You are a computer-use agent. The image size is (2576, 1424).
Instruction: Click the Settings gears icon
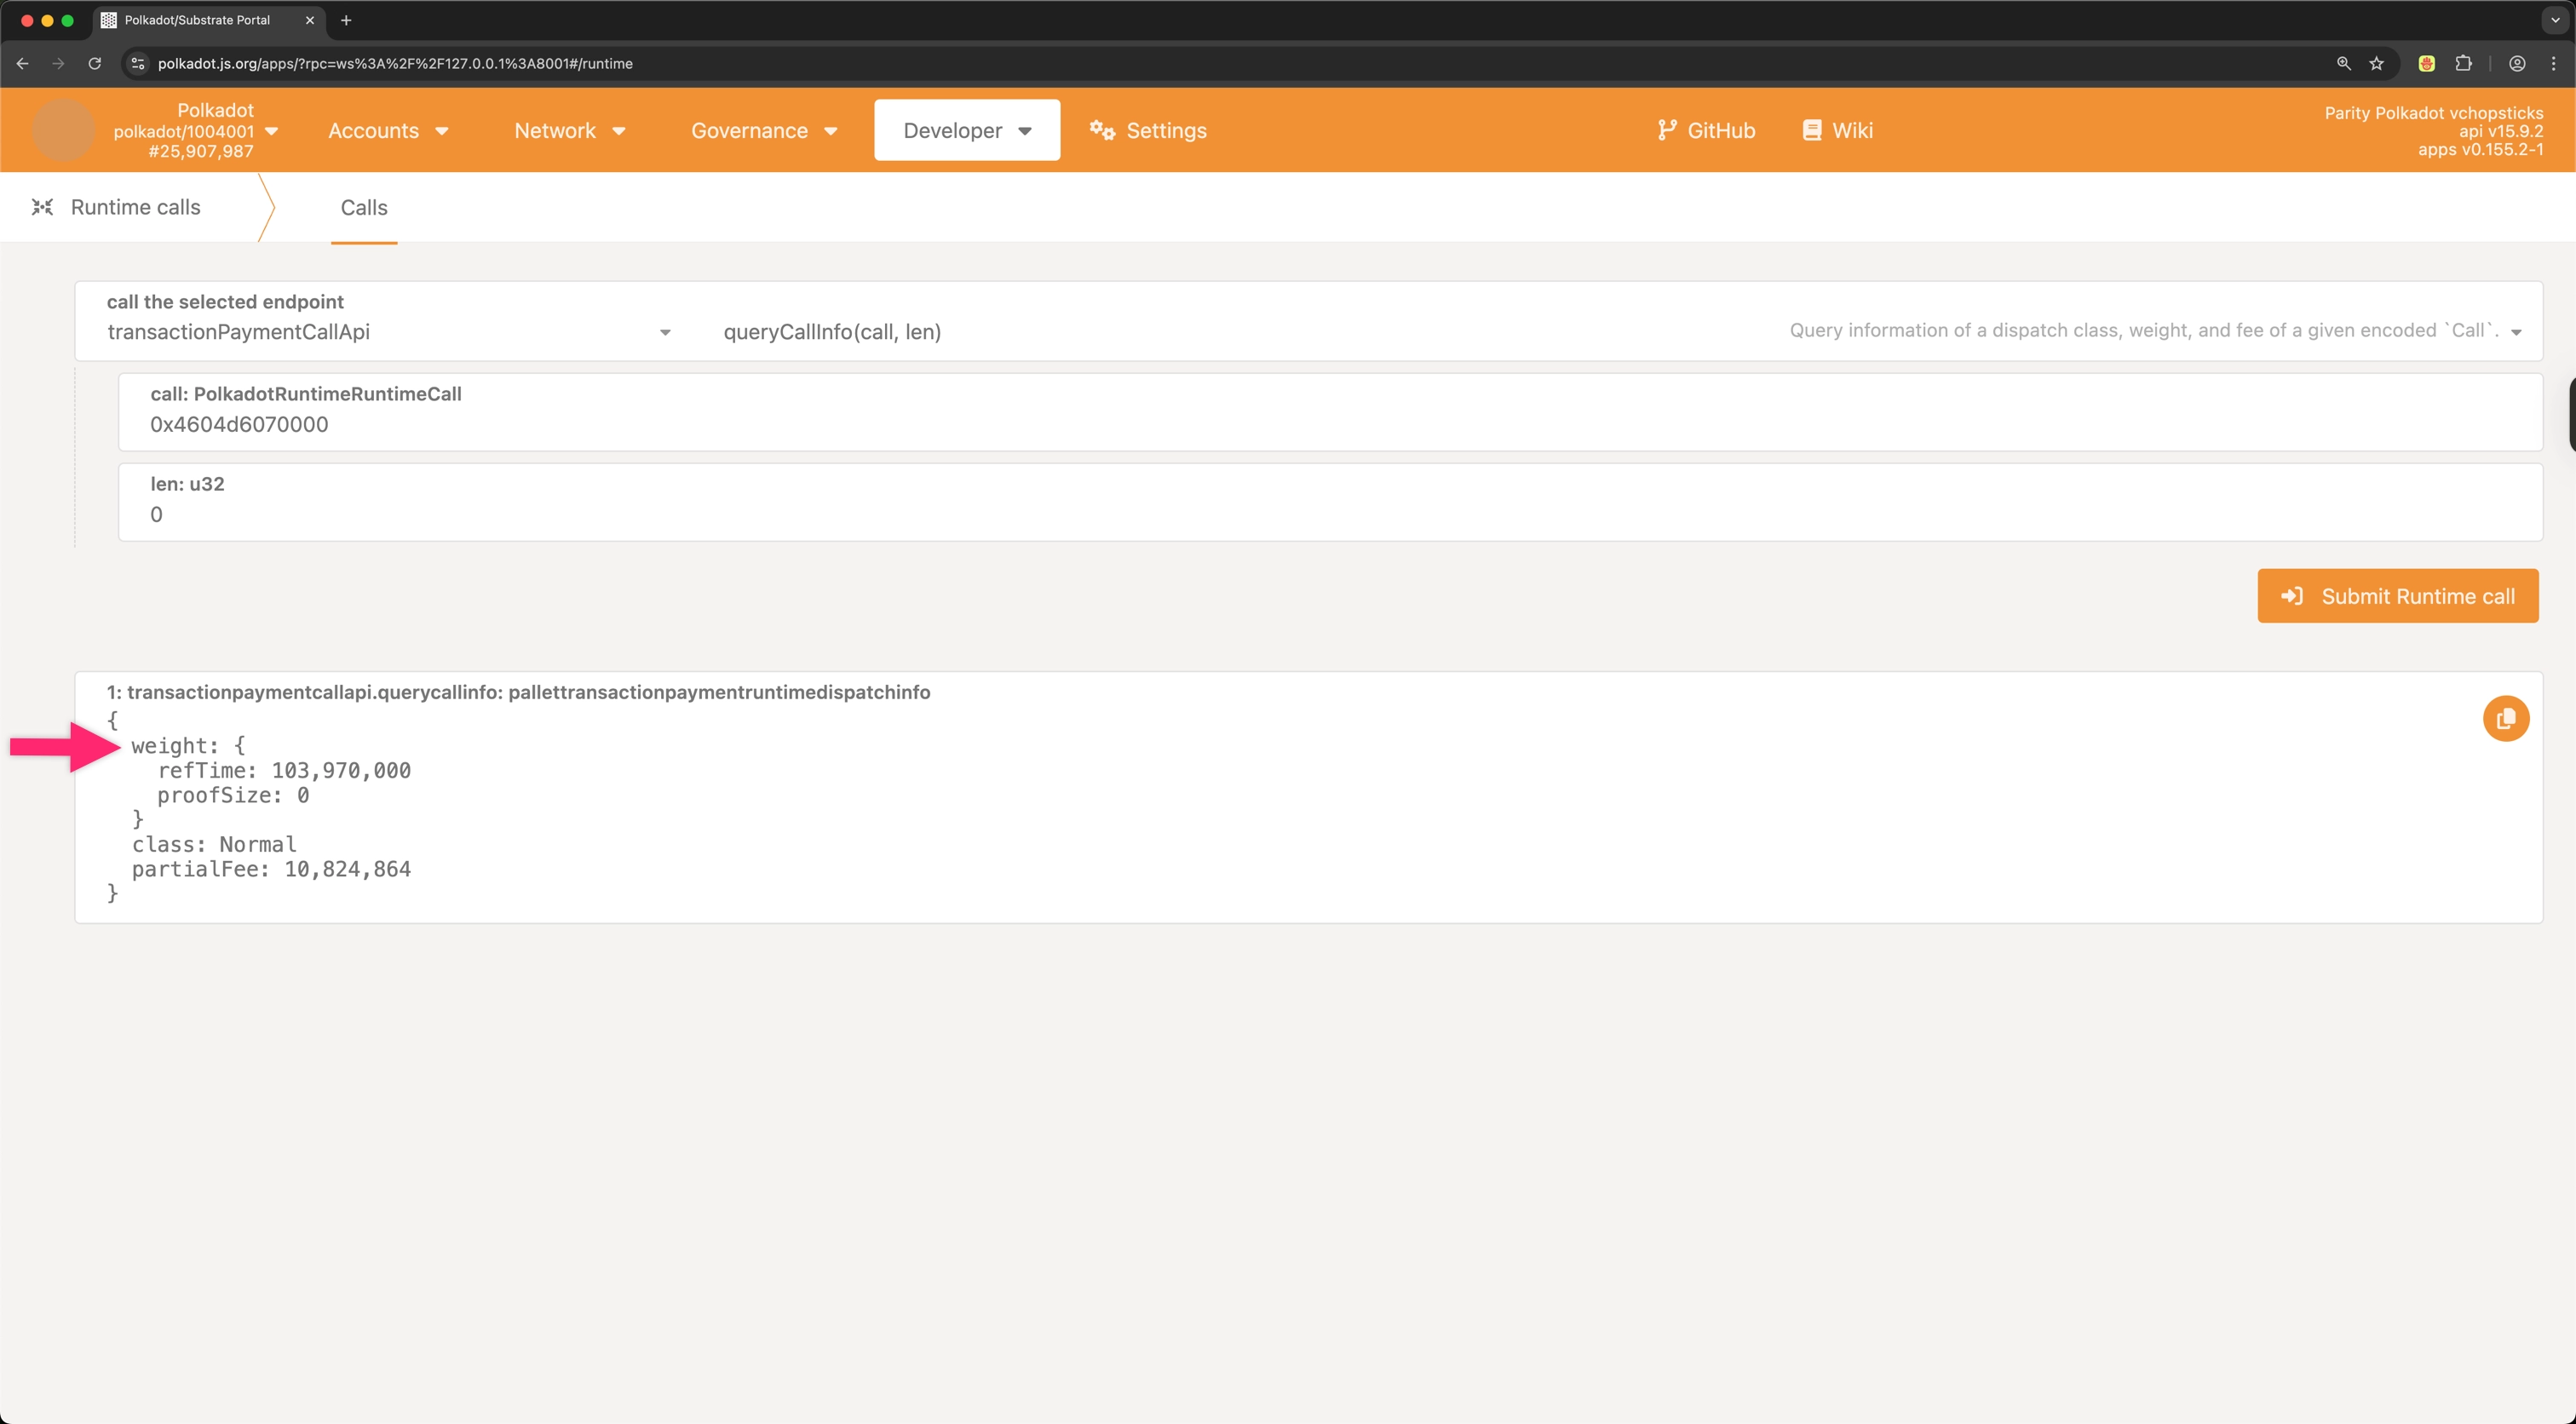(1102, 130)
